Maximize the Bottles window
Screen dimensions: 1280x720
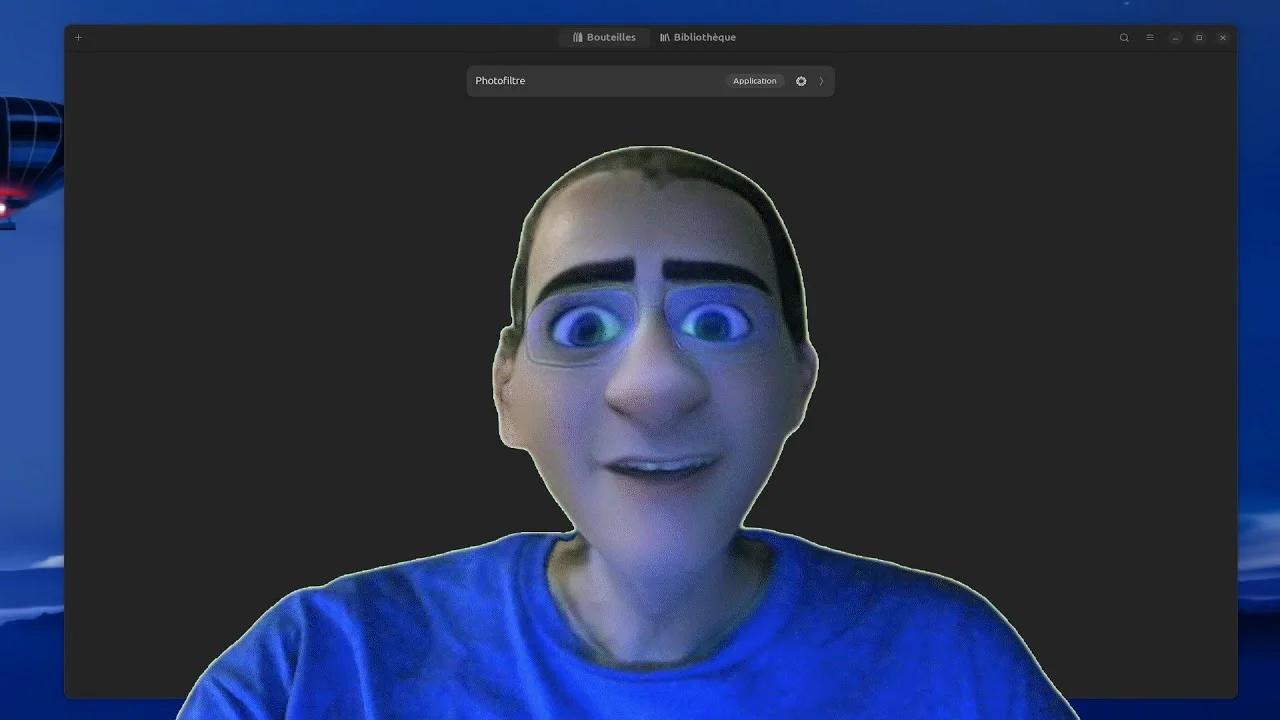click(x=1199, y=38)
